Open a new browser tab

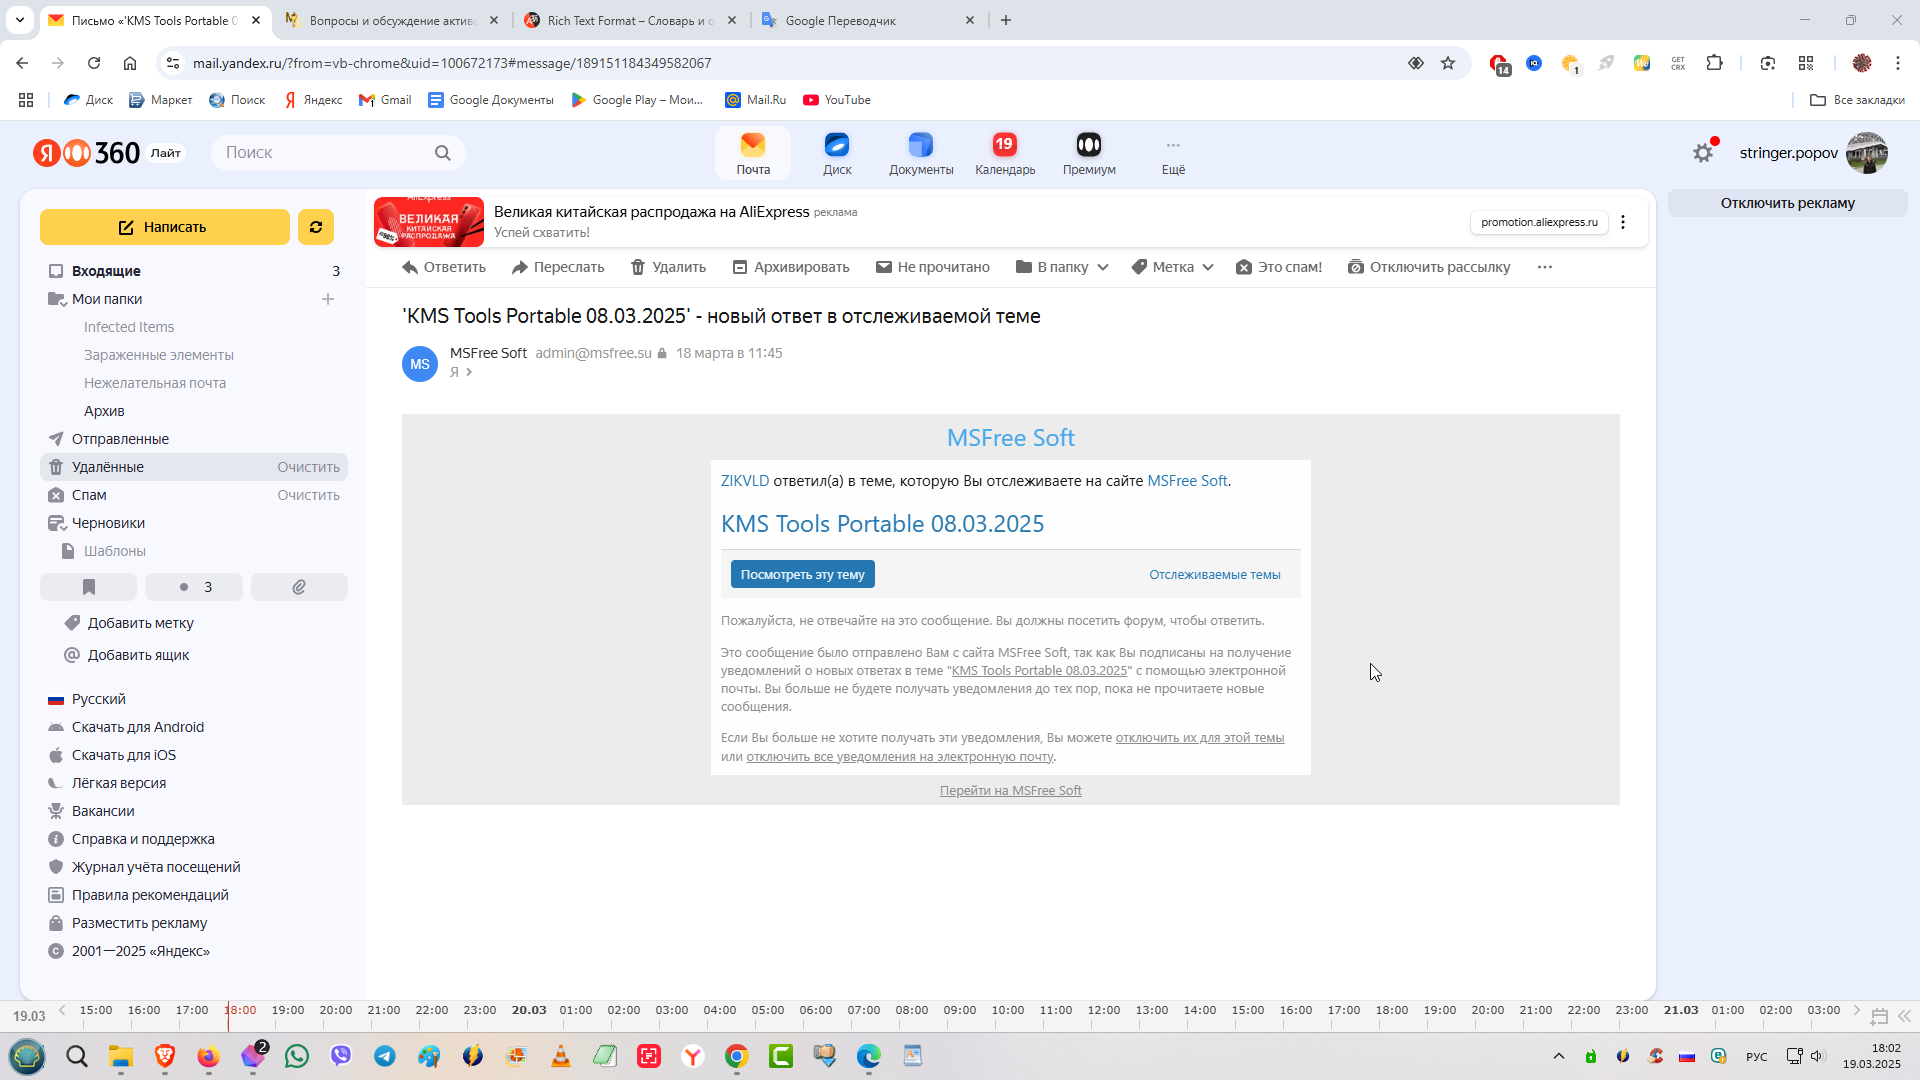click(1006, 20)
